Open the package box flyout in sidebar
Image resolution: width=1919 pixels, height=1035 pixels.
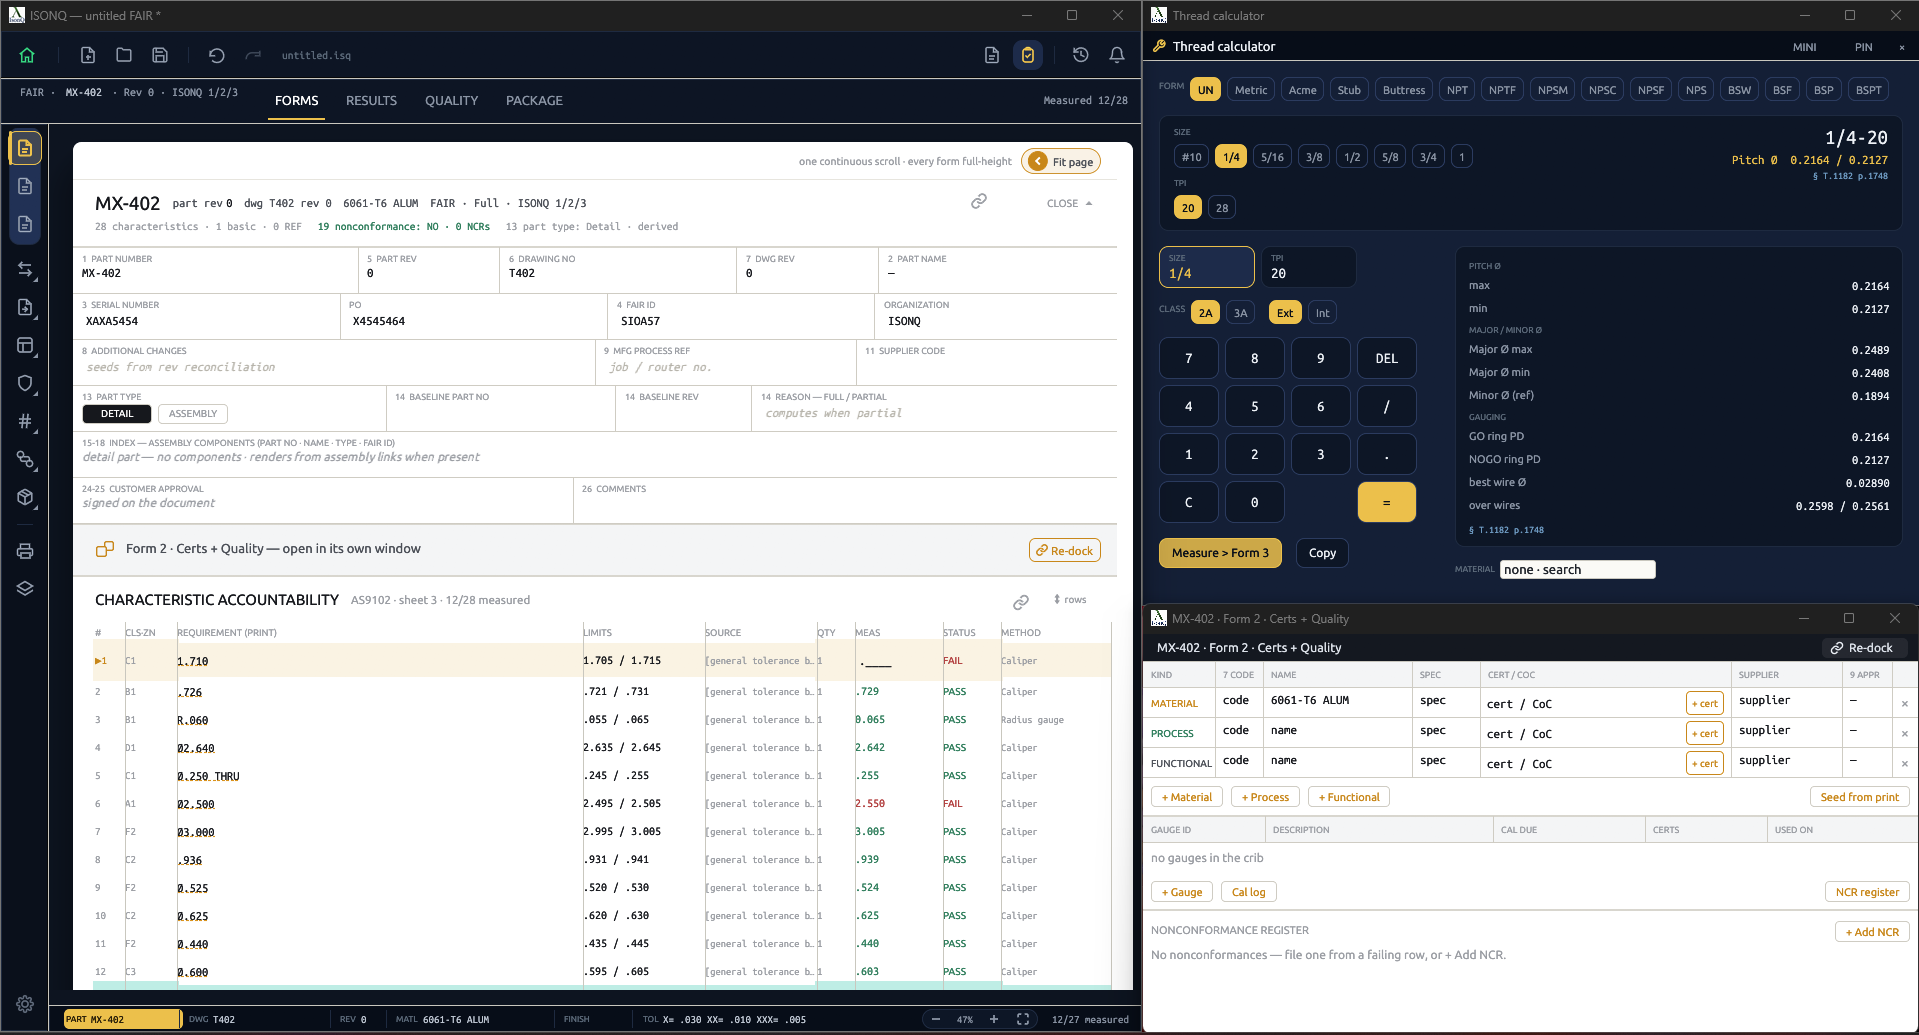[26, 497]
